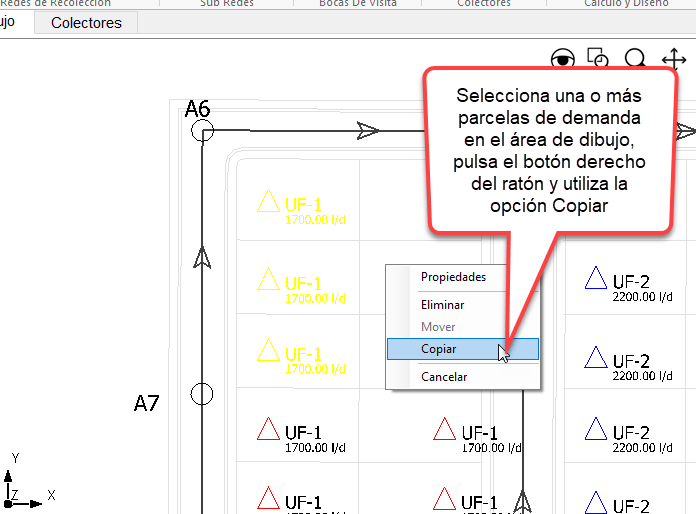Open Propiedades from the context menu

(x=453, y=277)
